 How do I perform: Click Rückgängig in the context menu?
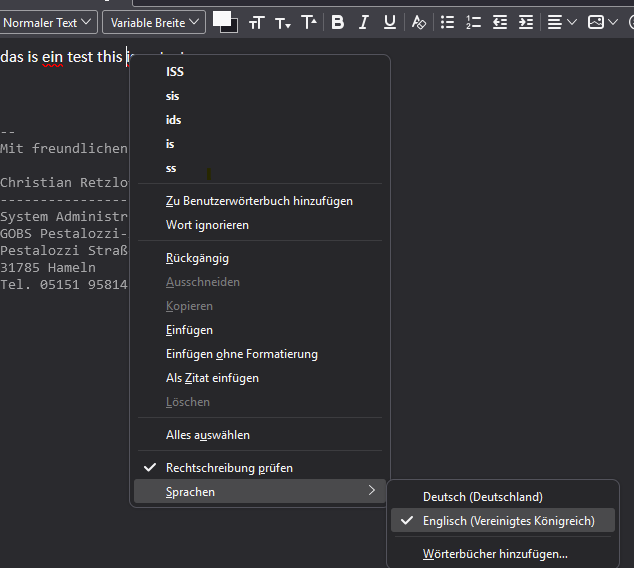tap(260, 258)
